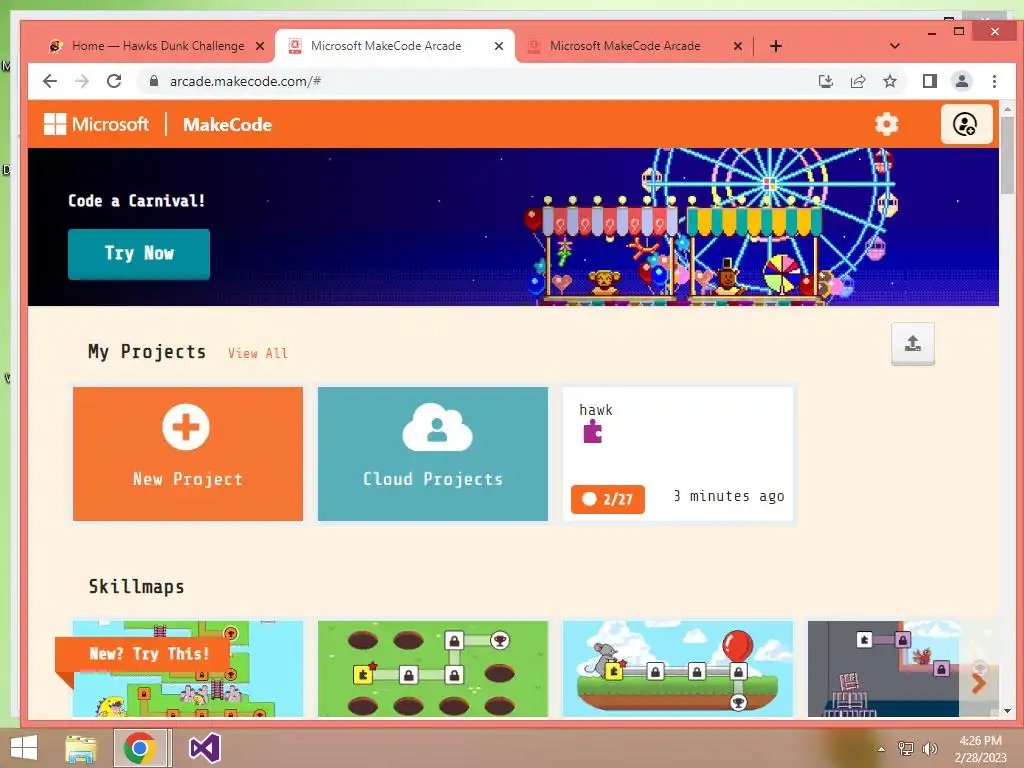Image resolution: width=1024 pixels, height=768 pixels.
Task: Click the Microsoft logo in header
Action: point(96,124)
